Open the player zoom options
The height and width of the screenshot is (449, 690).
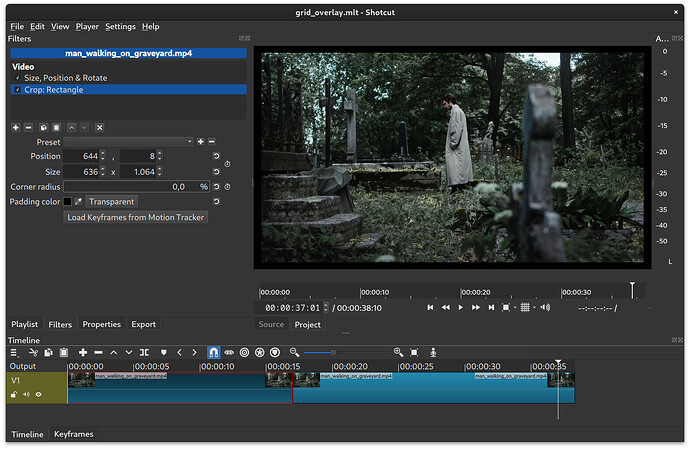click(x=508, y=308)
